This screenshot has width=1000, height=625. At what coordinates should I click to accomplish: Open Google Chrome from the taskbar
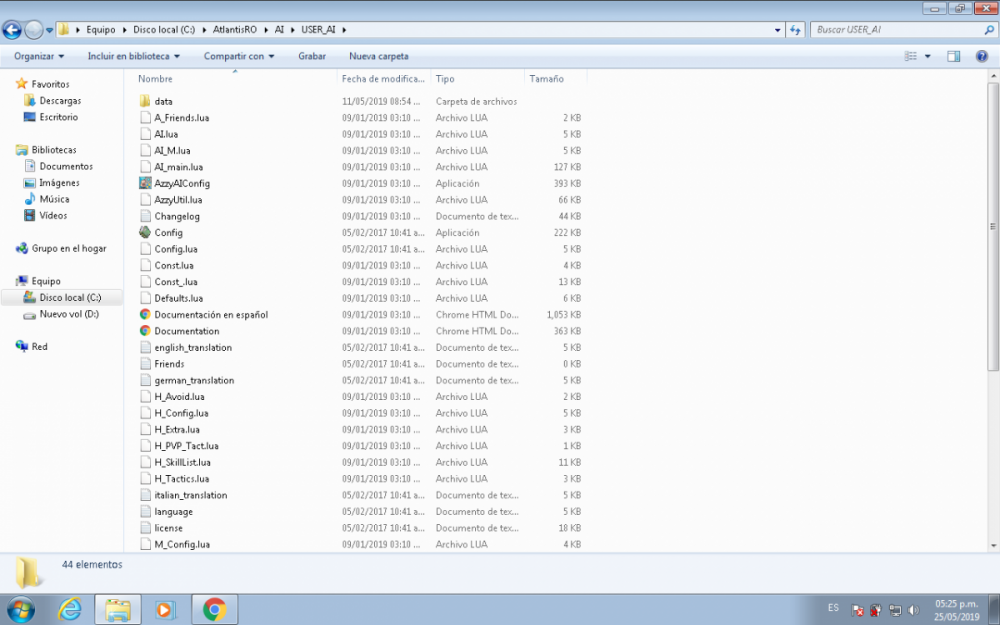(214, 608)
